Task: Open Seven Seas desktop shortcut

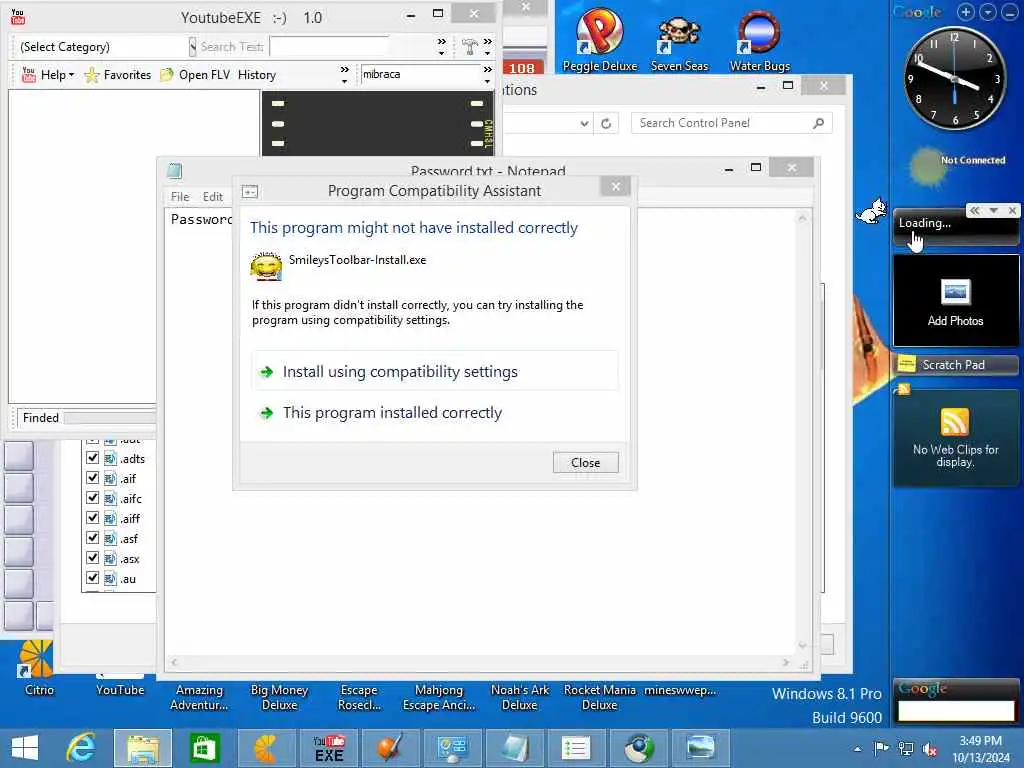Action: pos(679,39)
